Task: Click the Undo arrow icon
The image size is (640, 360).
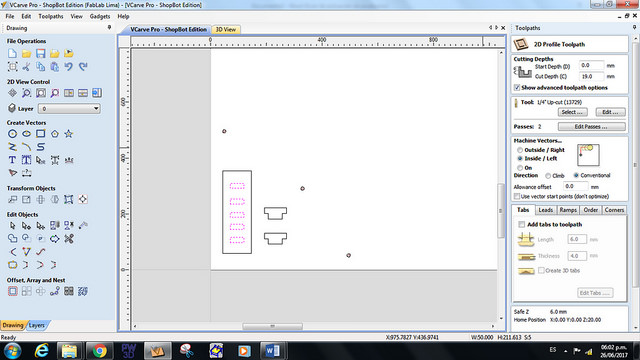Action: coord(69,67)
